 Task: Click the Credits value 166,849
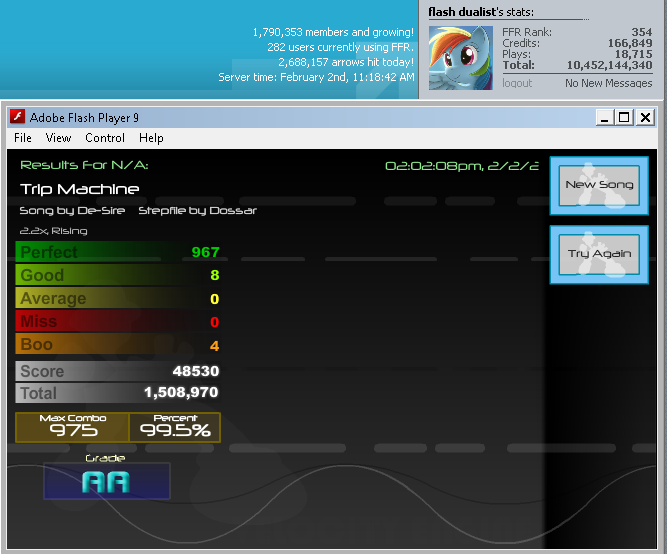tap(630, 43)
